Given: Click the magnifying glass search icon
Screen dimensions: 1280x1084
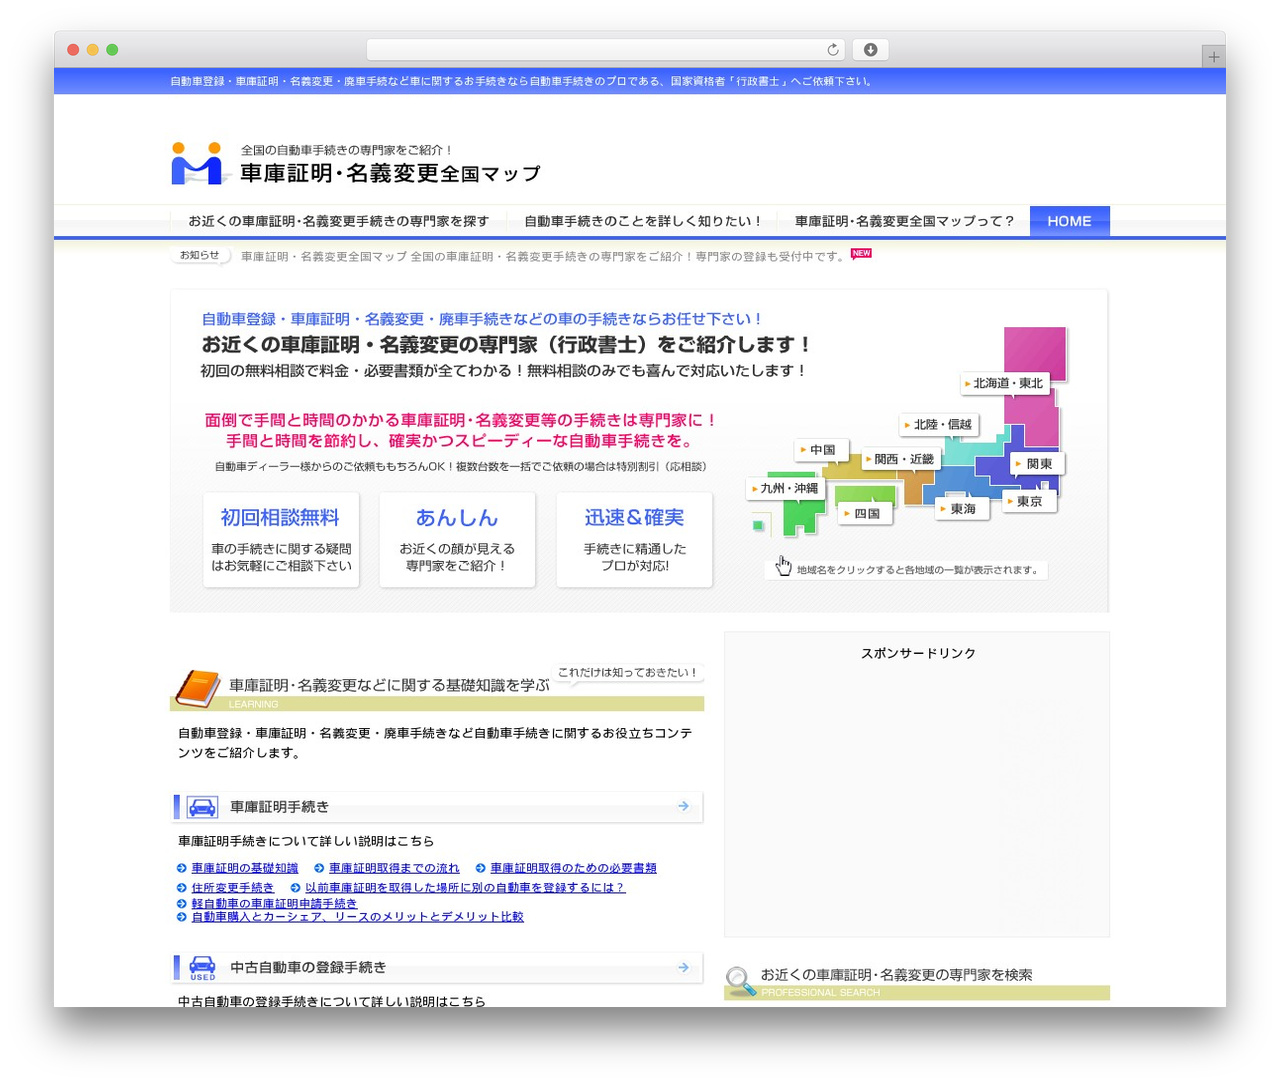Looking at the screenshot, I should [741, 981].
